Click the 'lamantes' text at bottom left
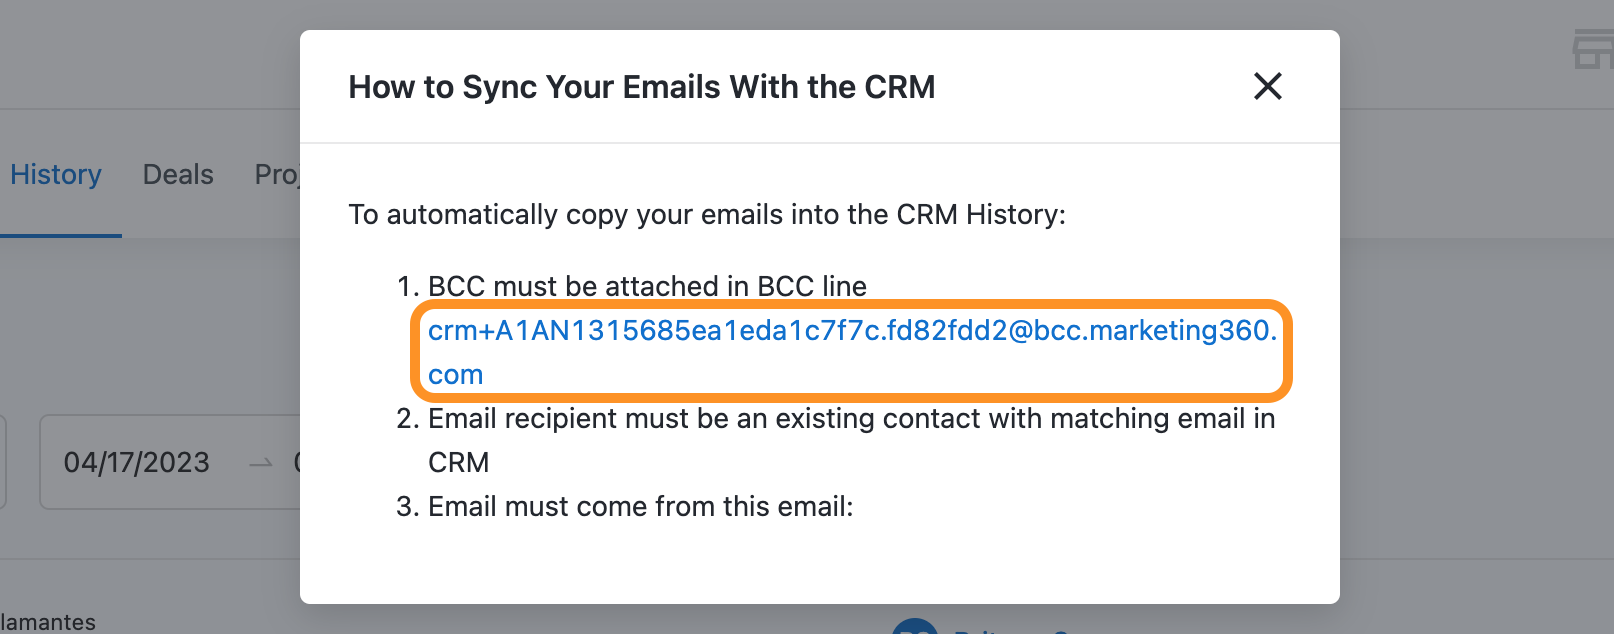 coord(48,622)
